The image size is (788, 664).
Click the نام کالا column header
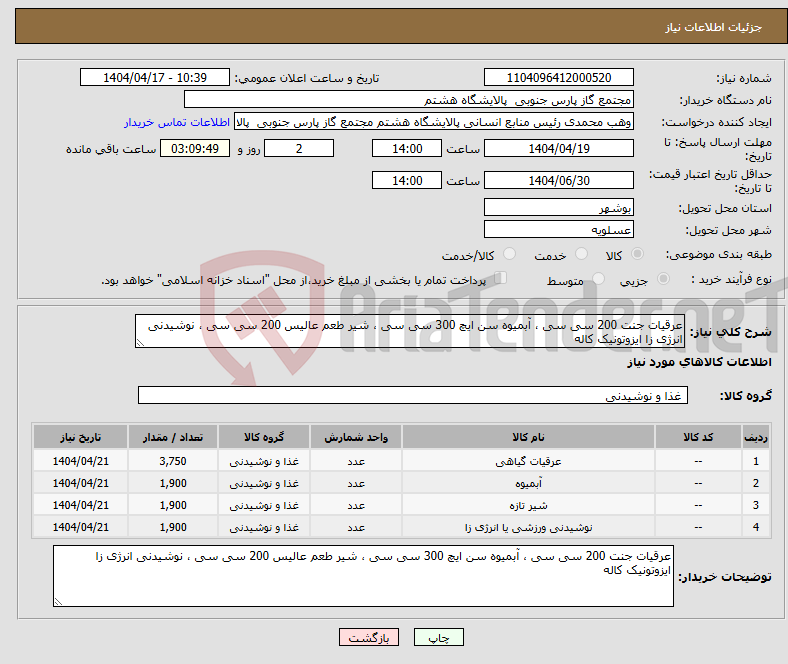[528, 437]
